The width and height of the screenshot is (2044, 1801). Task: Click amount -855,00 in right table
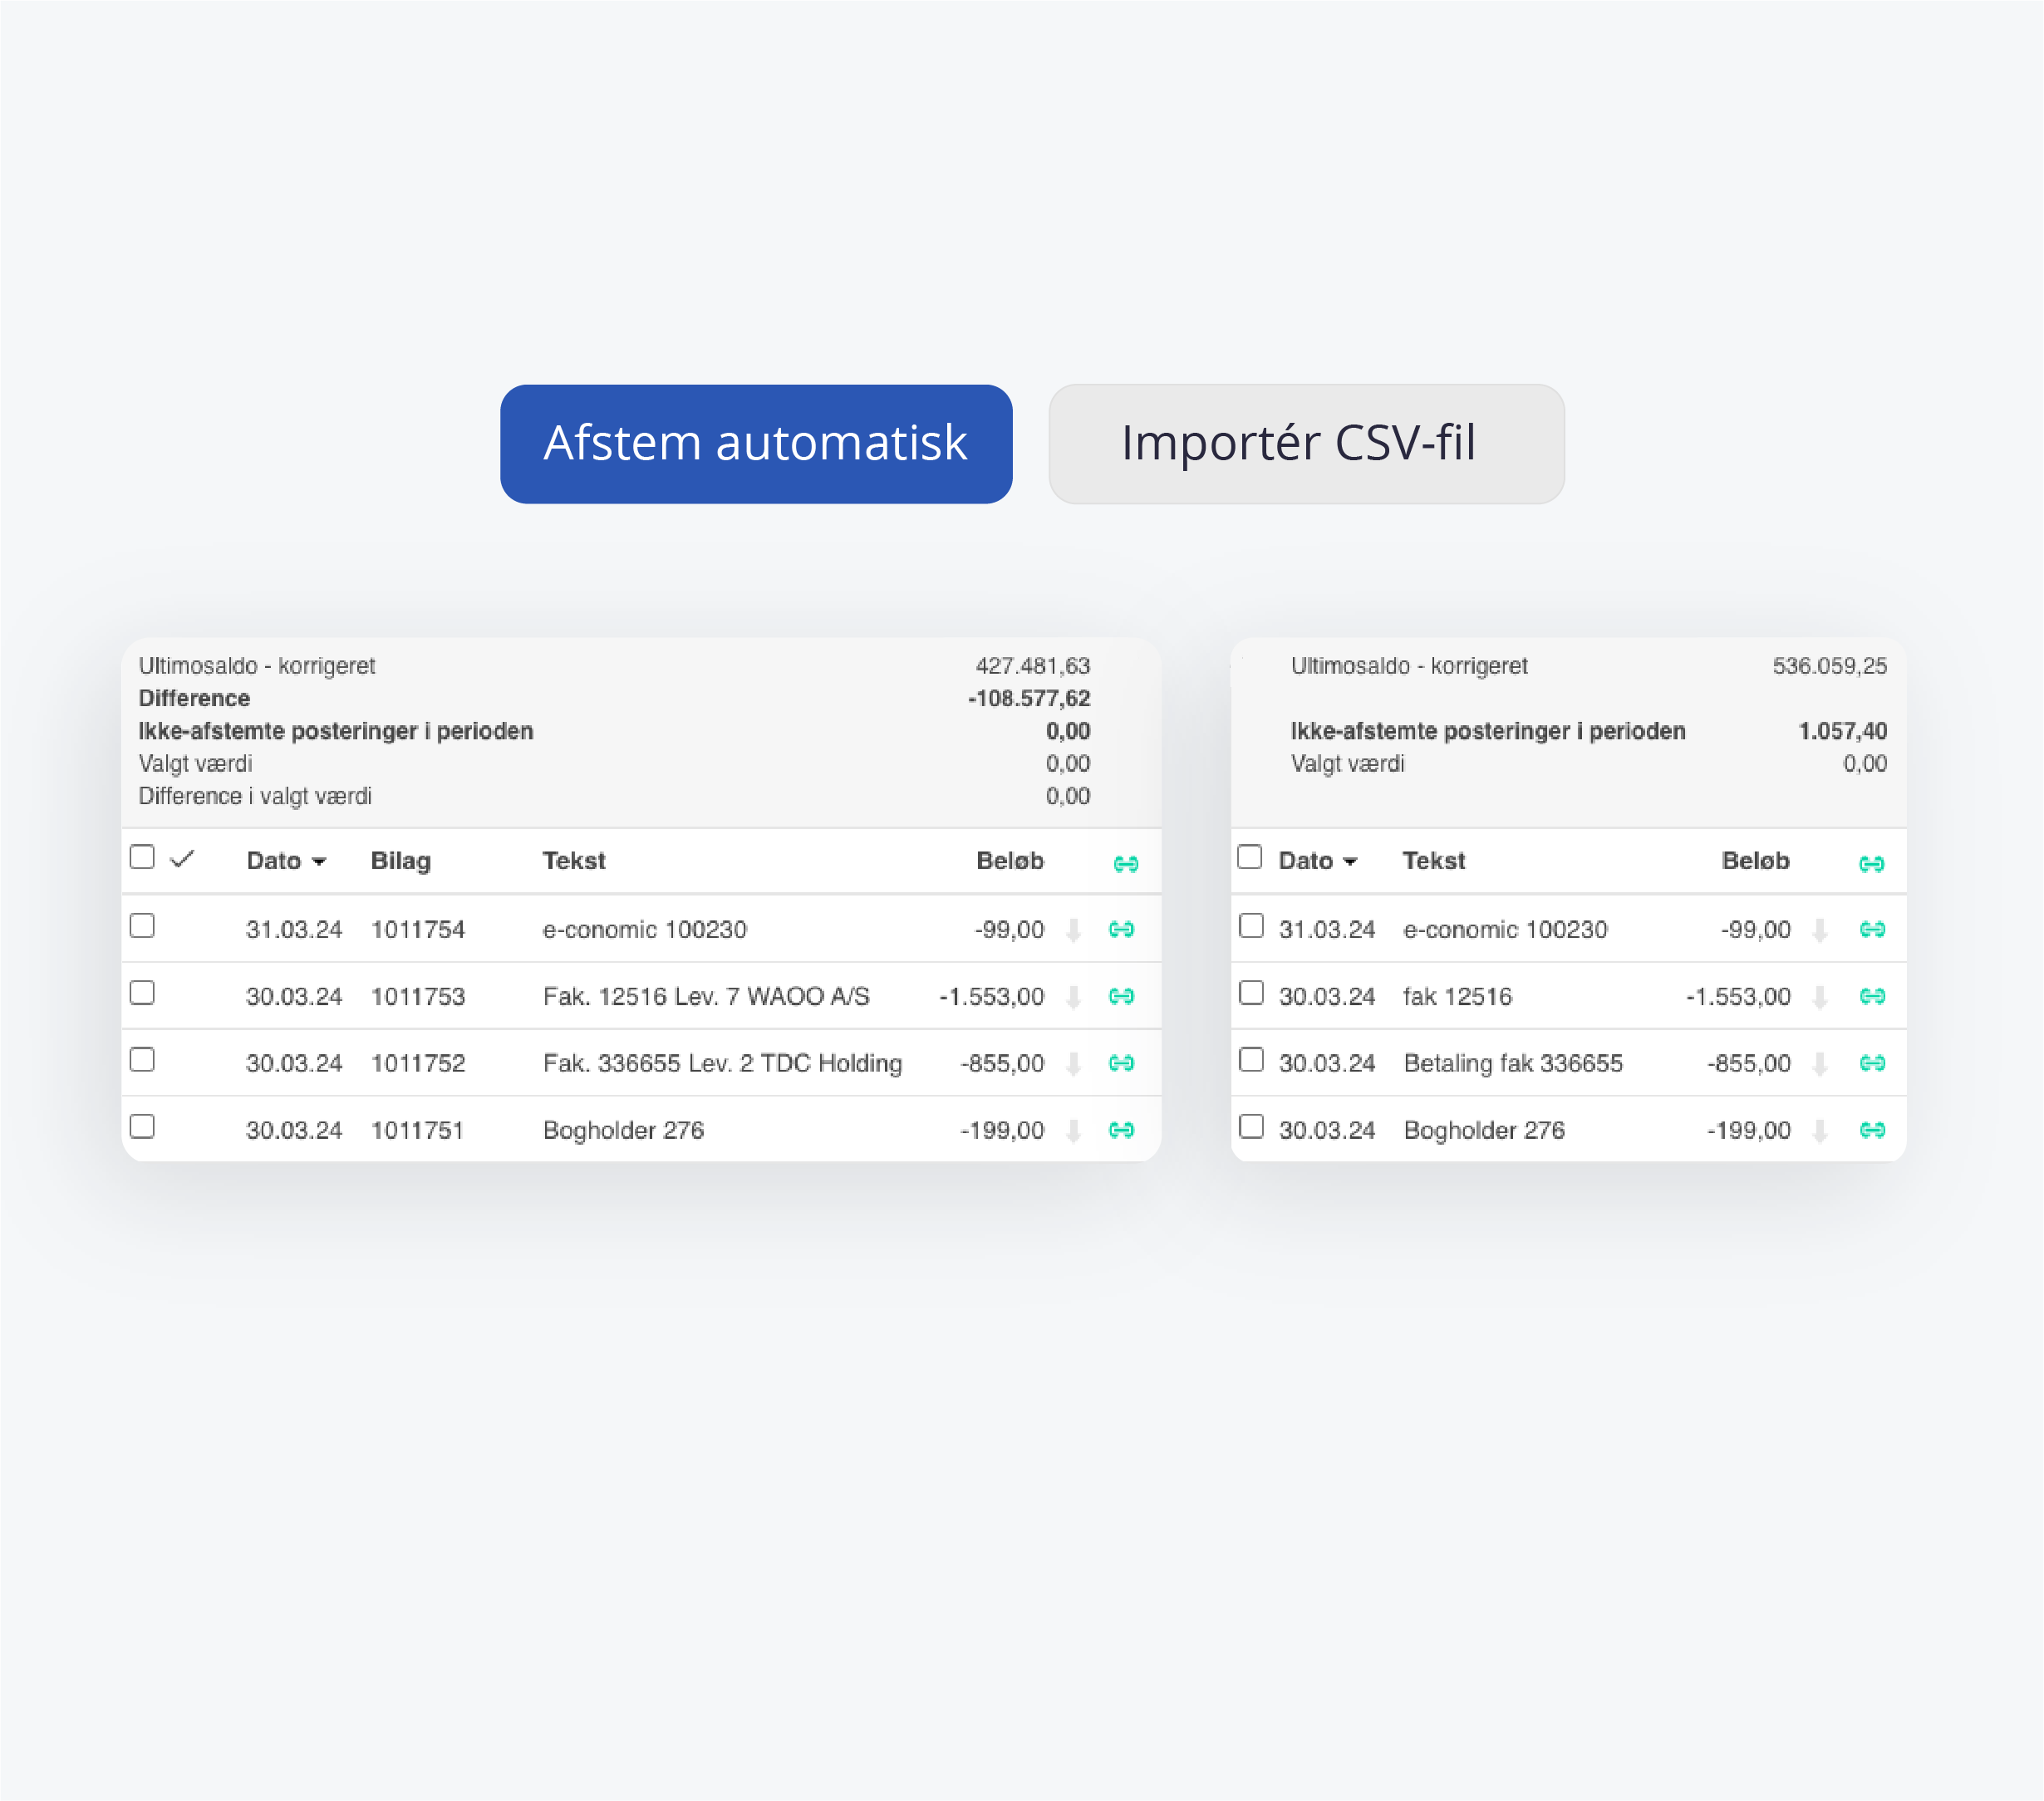(x=1749, y=1064)
